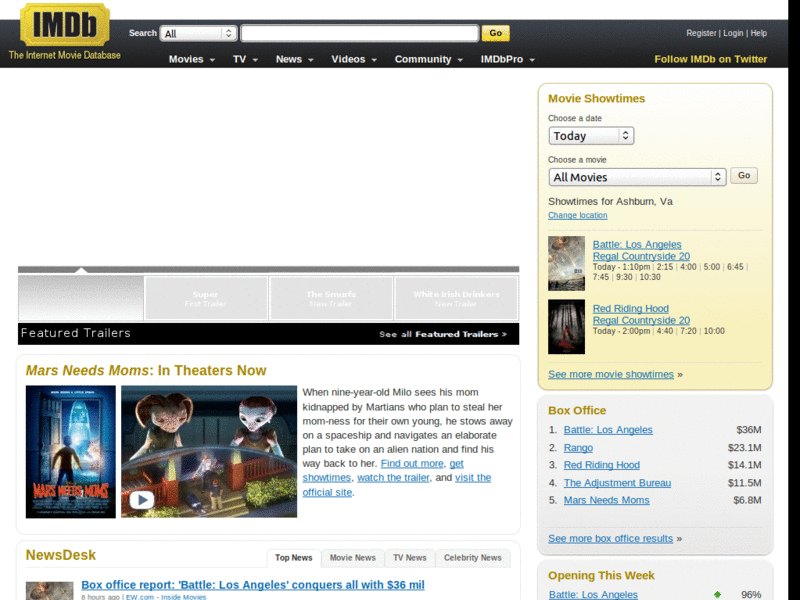Open the box office report headline

coord(253,585)
